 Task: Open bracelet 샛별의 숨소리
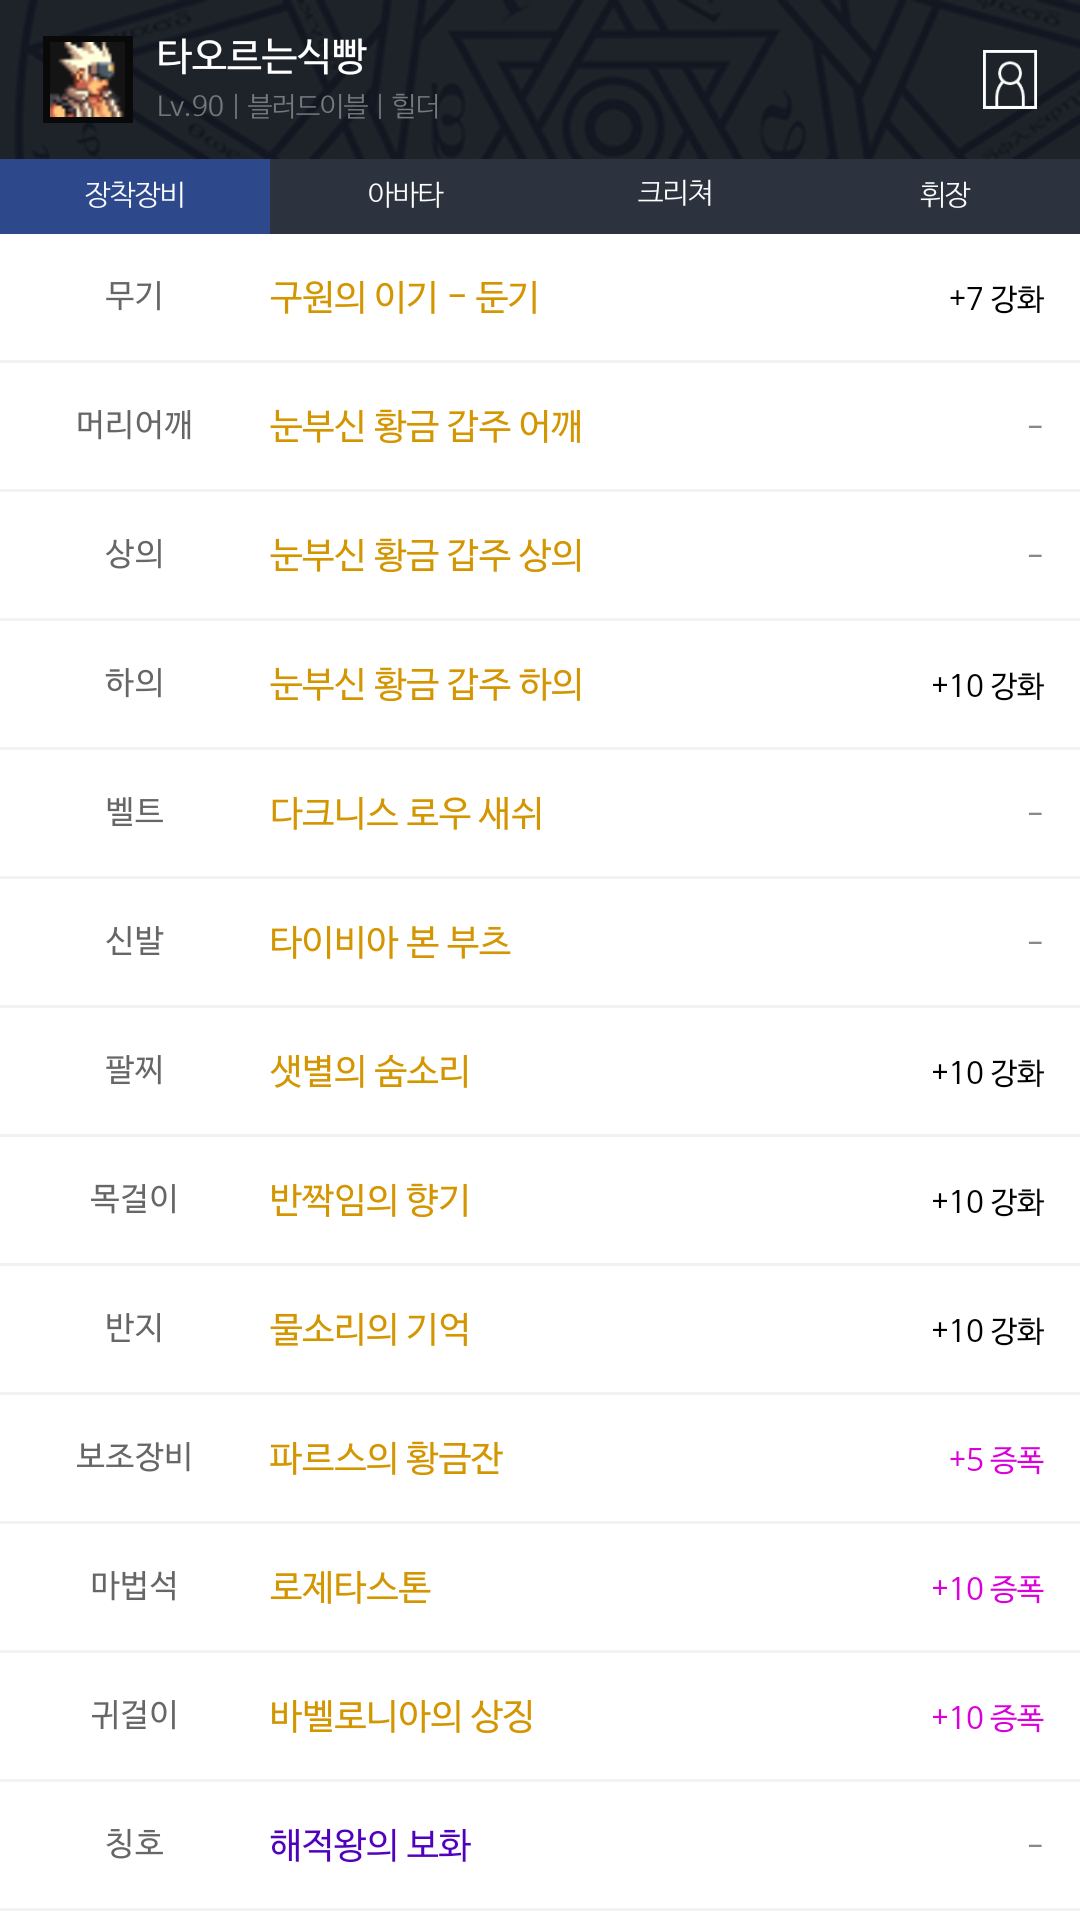(370, 1072)
